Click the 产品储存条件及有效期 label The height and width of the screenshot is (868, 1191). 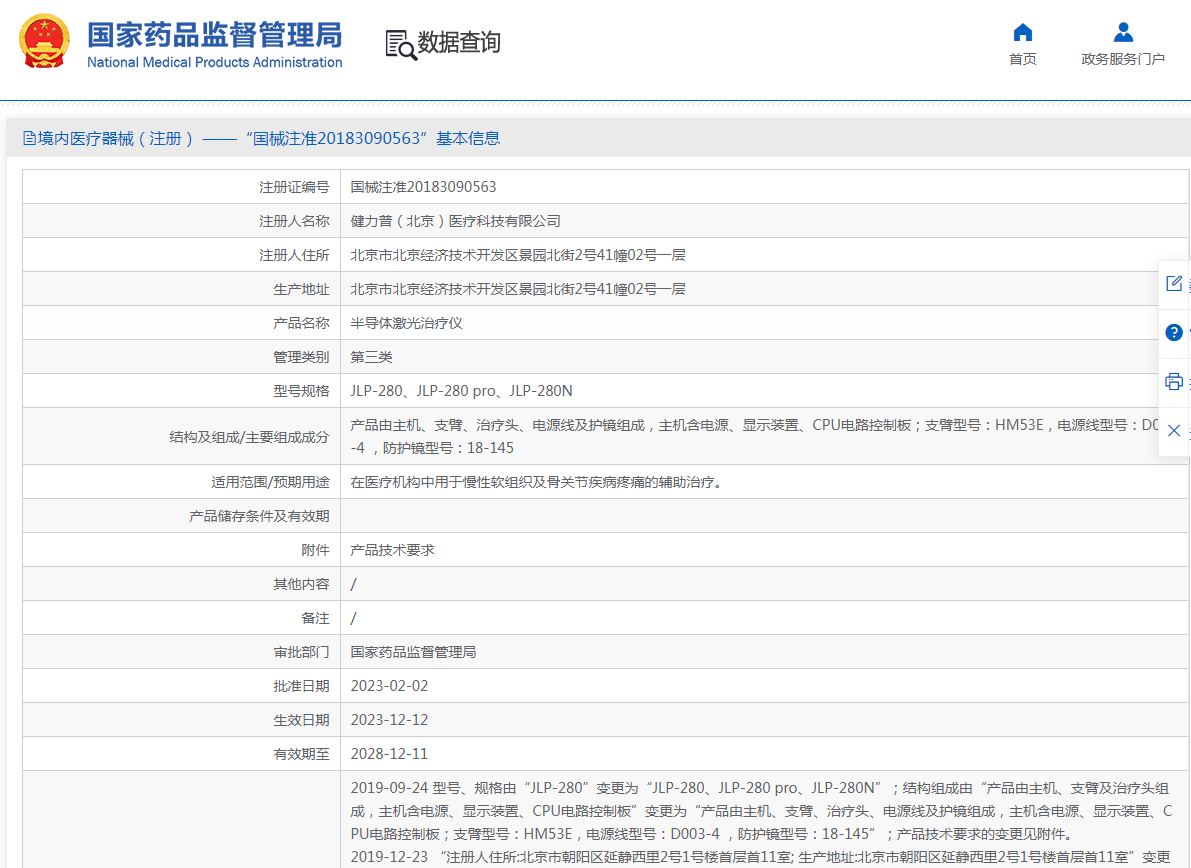259,516
